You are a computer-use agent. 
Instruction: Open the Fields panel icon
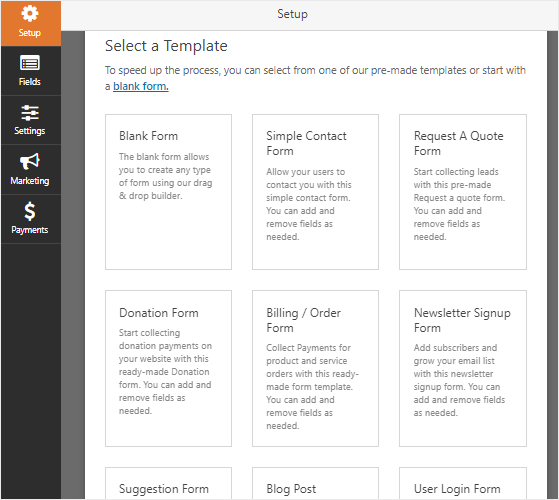click(x=30, y=63)
